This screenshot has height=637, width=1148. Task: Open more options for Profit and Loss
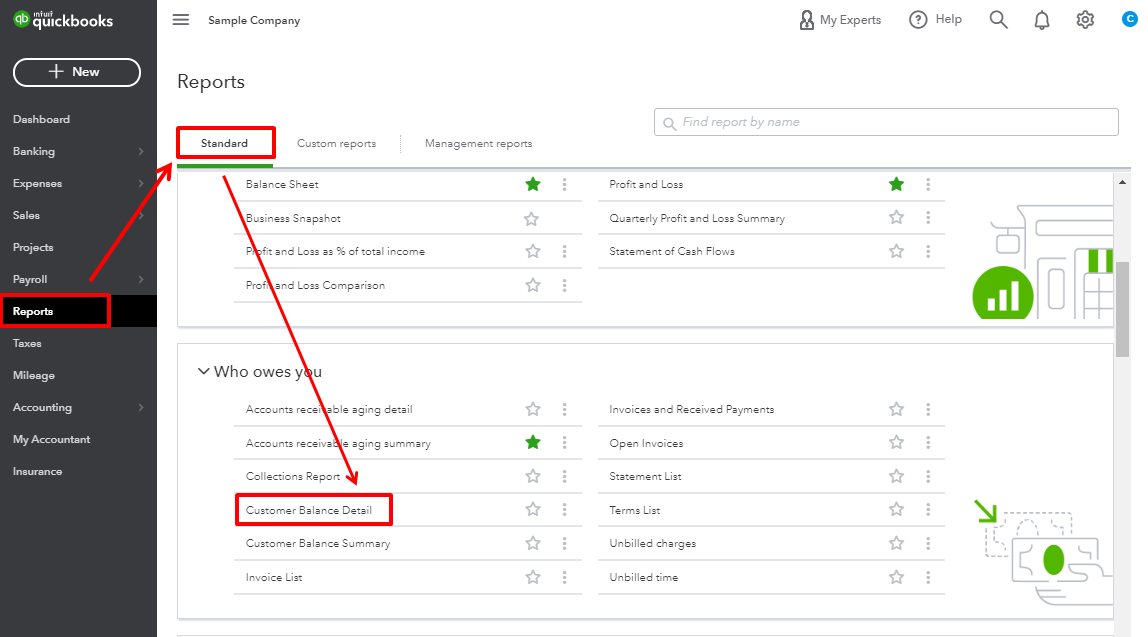point(928,185)
